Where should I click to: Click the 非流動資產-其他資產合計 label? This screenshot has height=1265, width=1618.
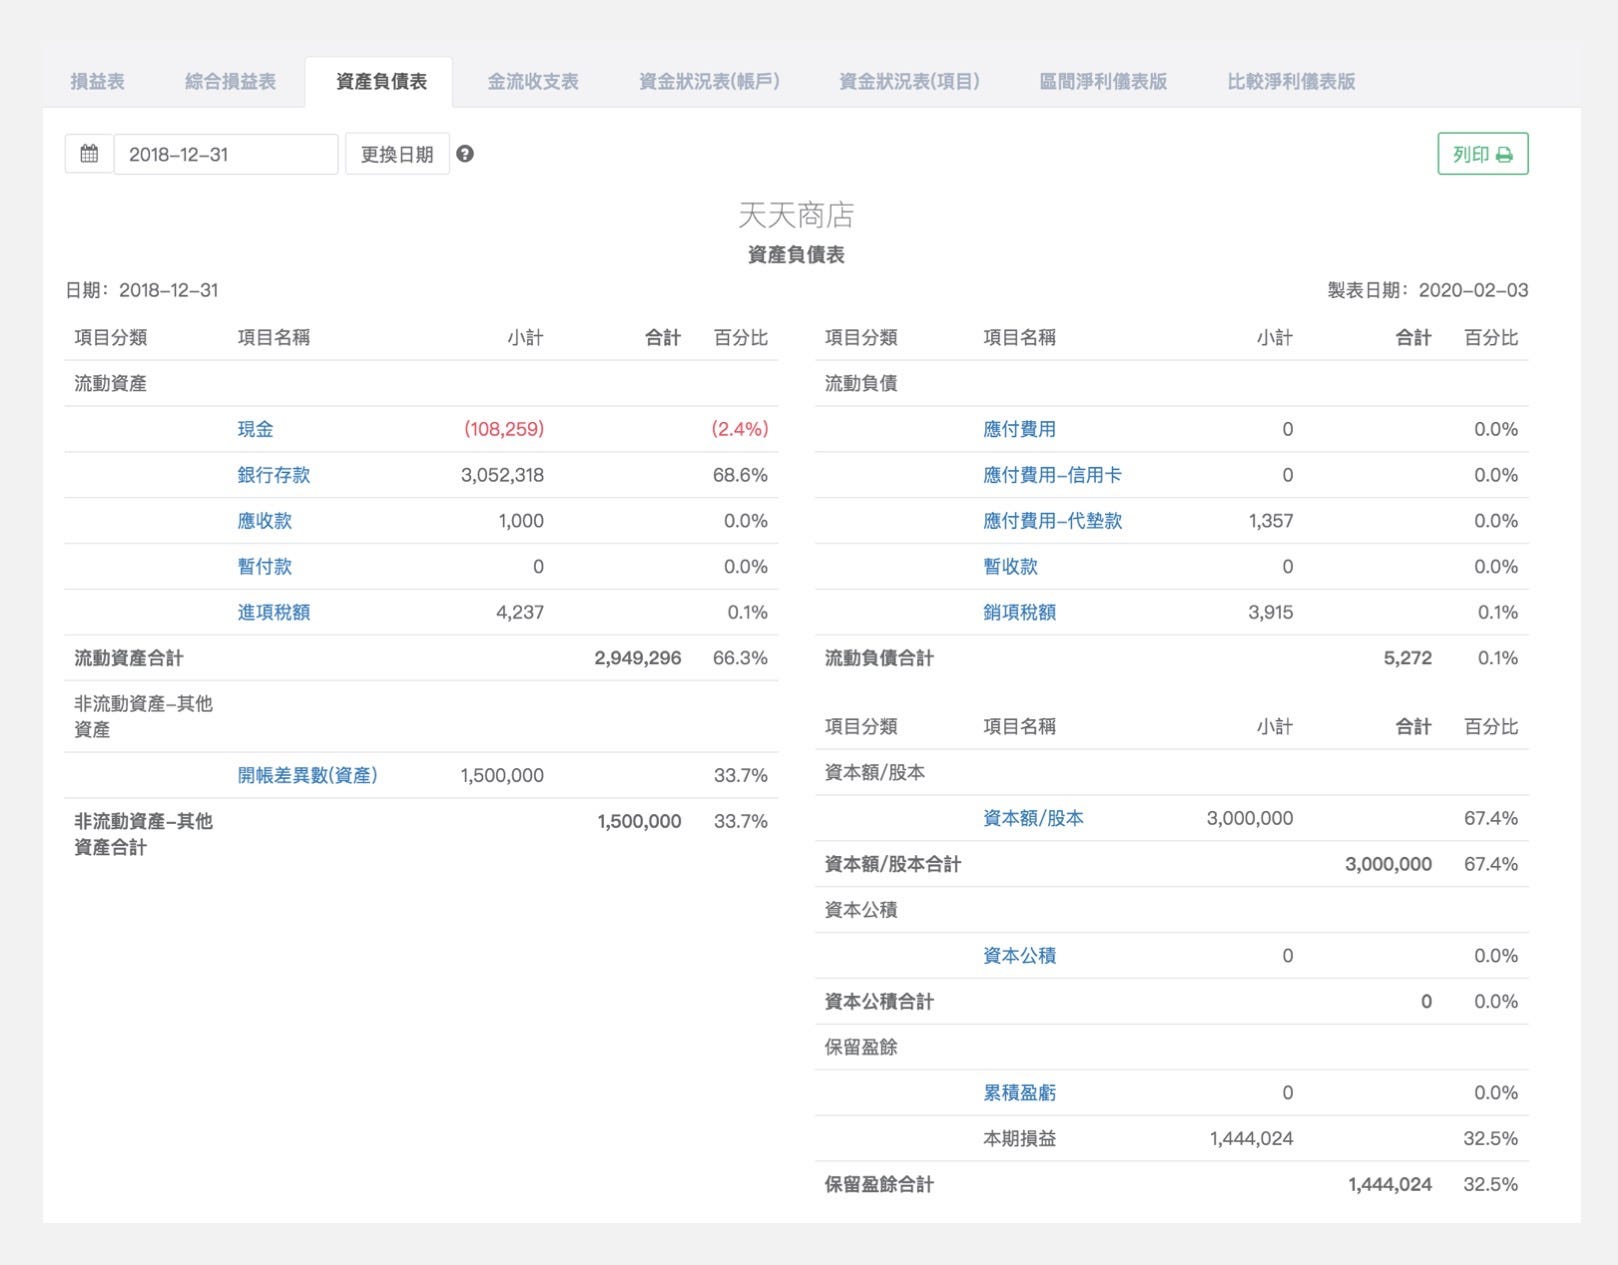tap(143, 834)
